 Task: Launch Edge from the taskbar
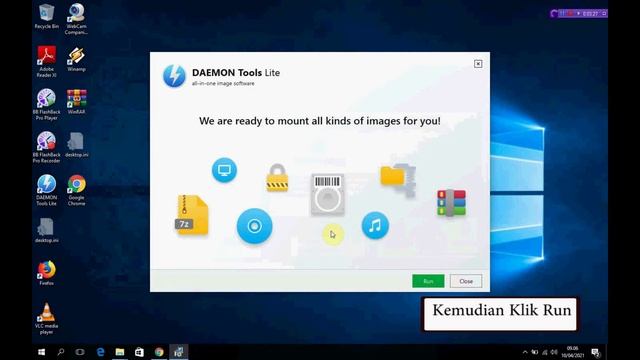click(100, 352)
